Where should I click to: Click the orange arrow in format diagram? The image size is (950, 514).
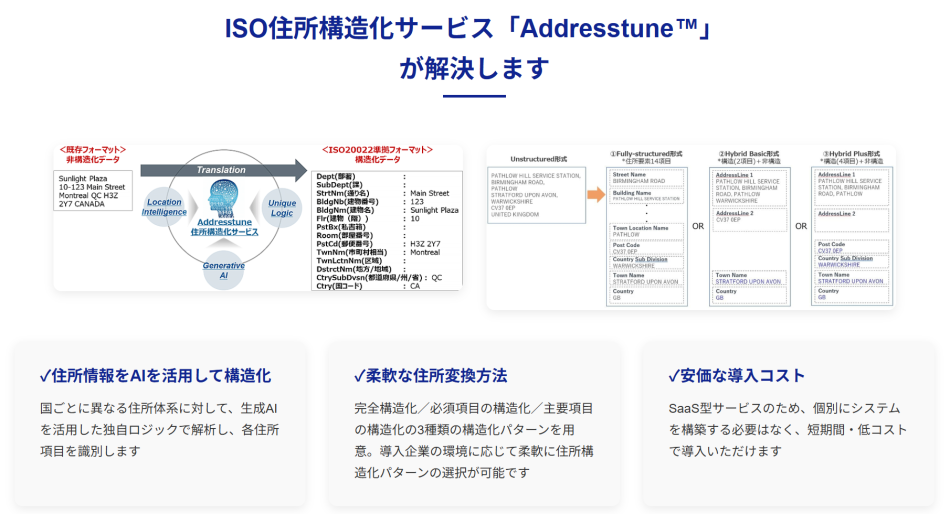point(596,195)
